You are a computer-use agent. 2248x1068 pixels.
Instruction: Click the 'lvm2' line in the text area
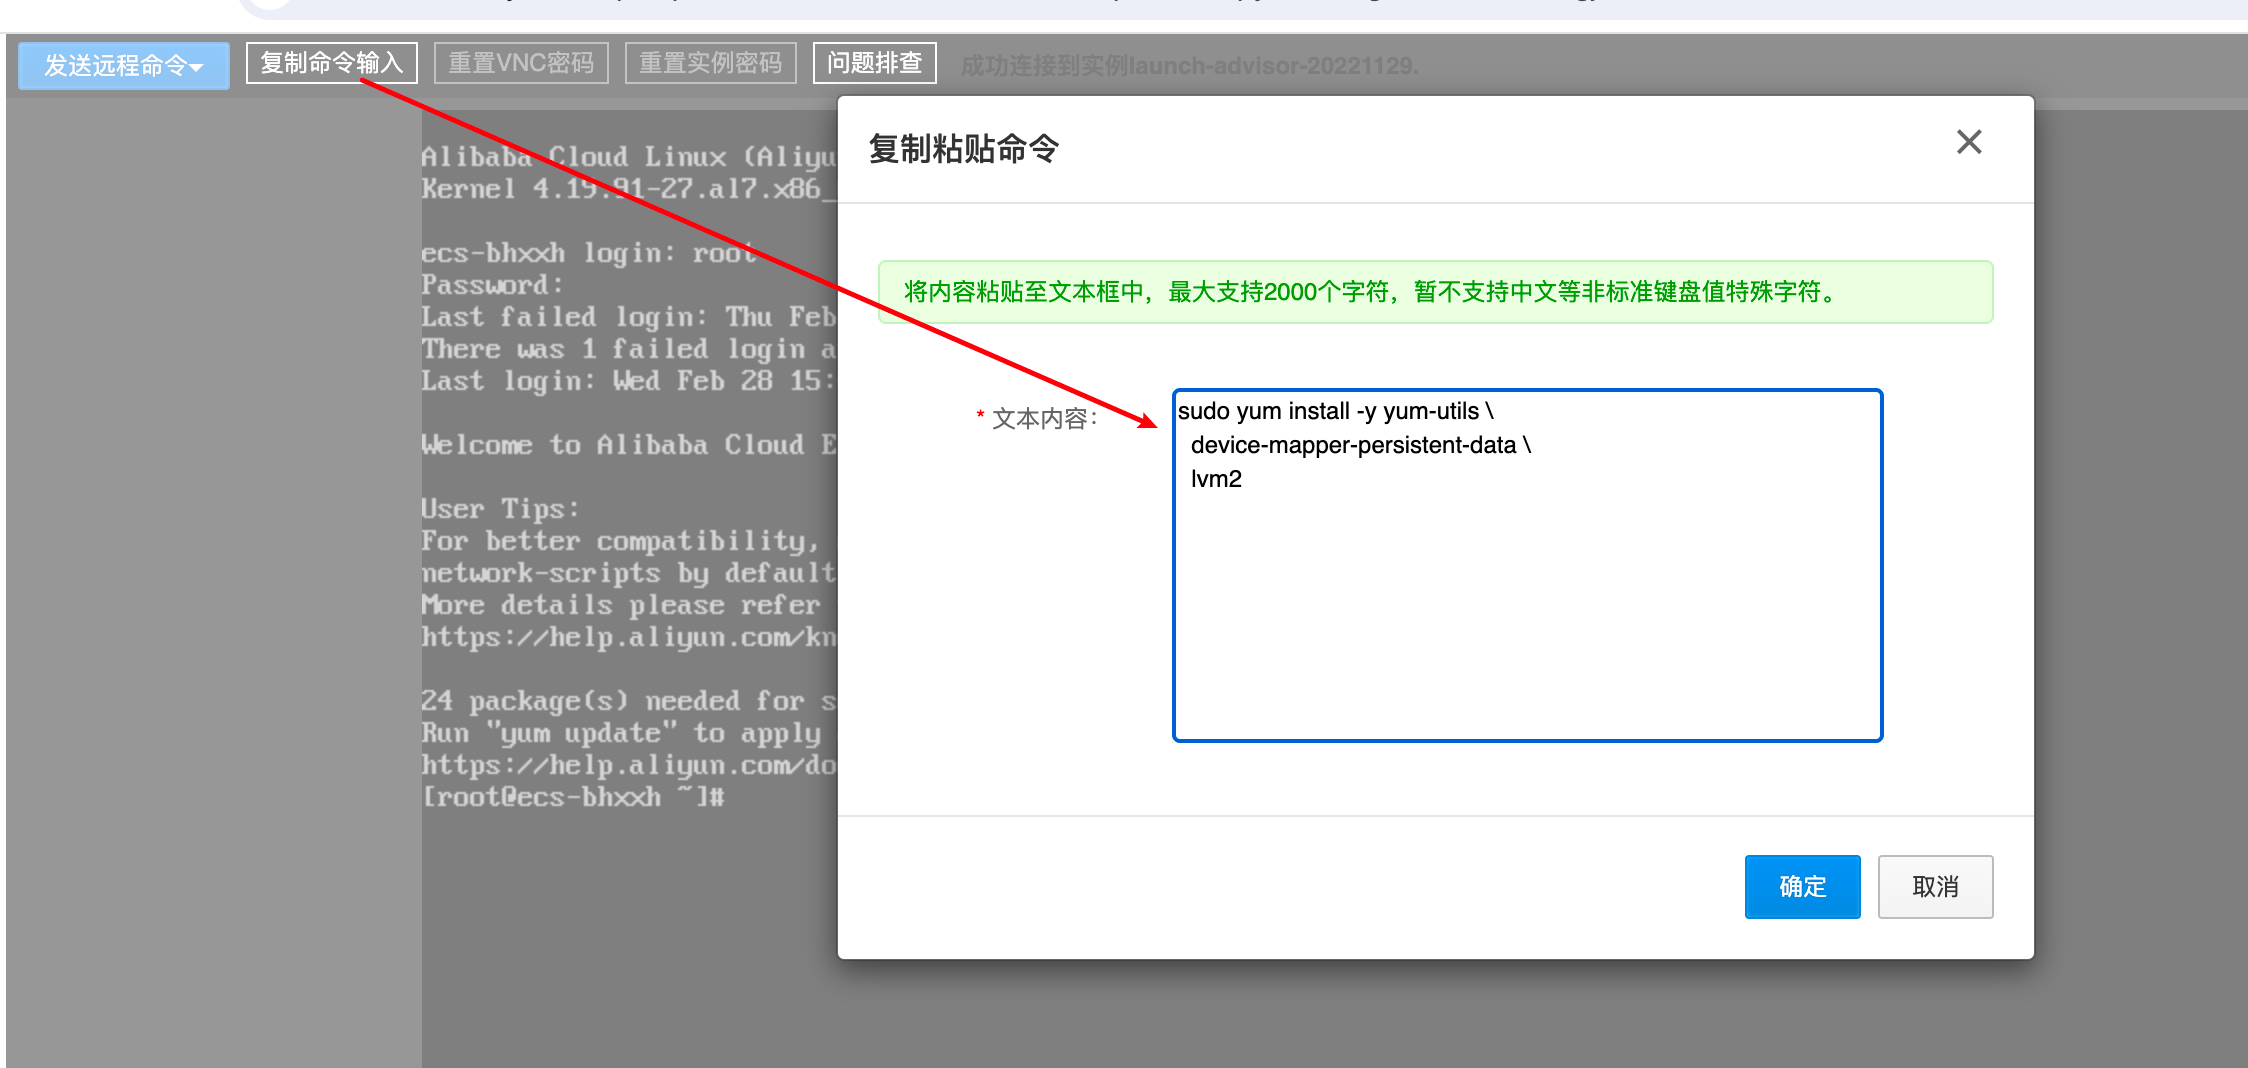click(x=1216, y=479)
